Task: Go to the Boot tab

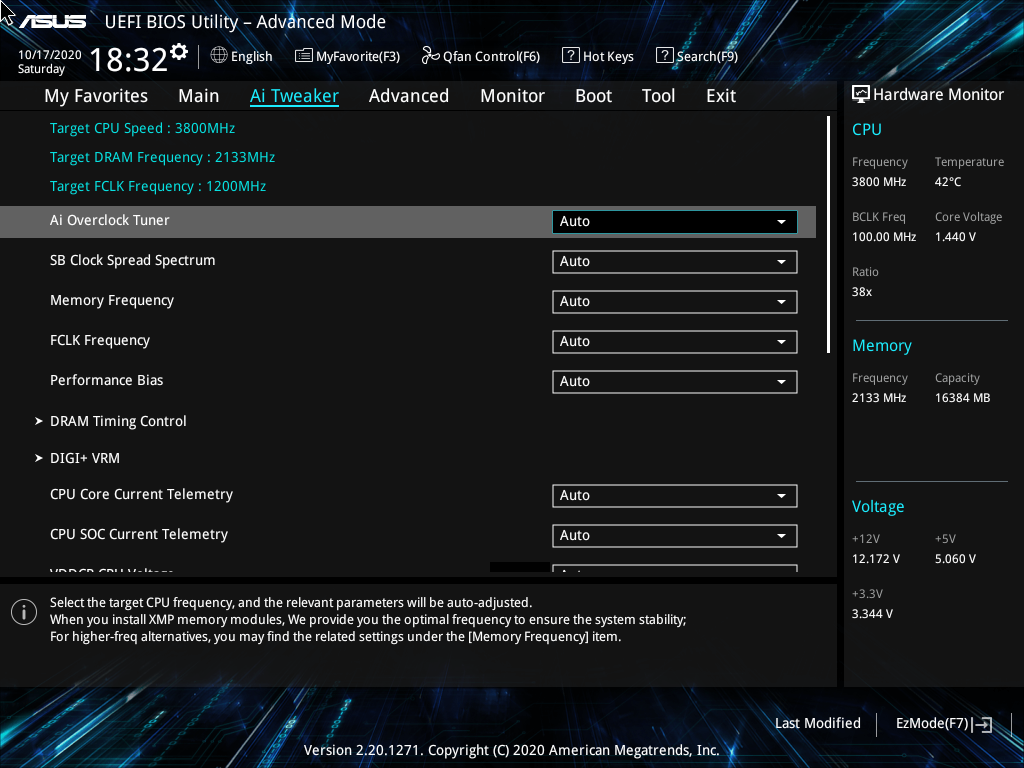Action: 593,96
